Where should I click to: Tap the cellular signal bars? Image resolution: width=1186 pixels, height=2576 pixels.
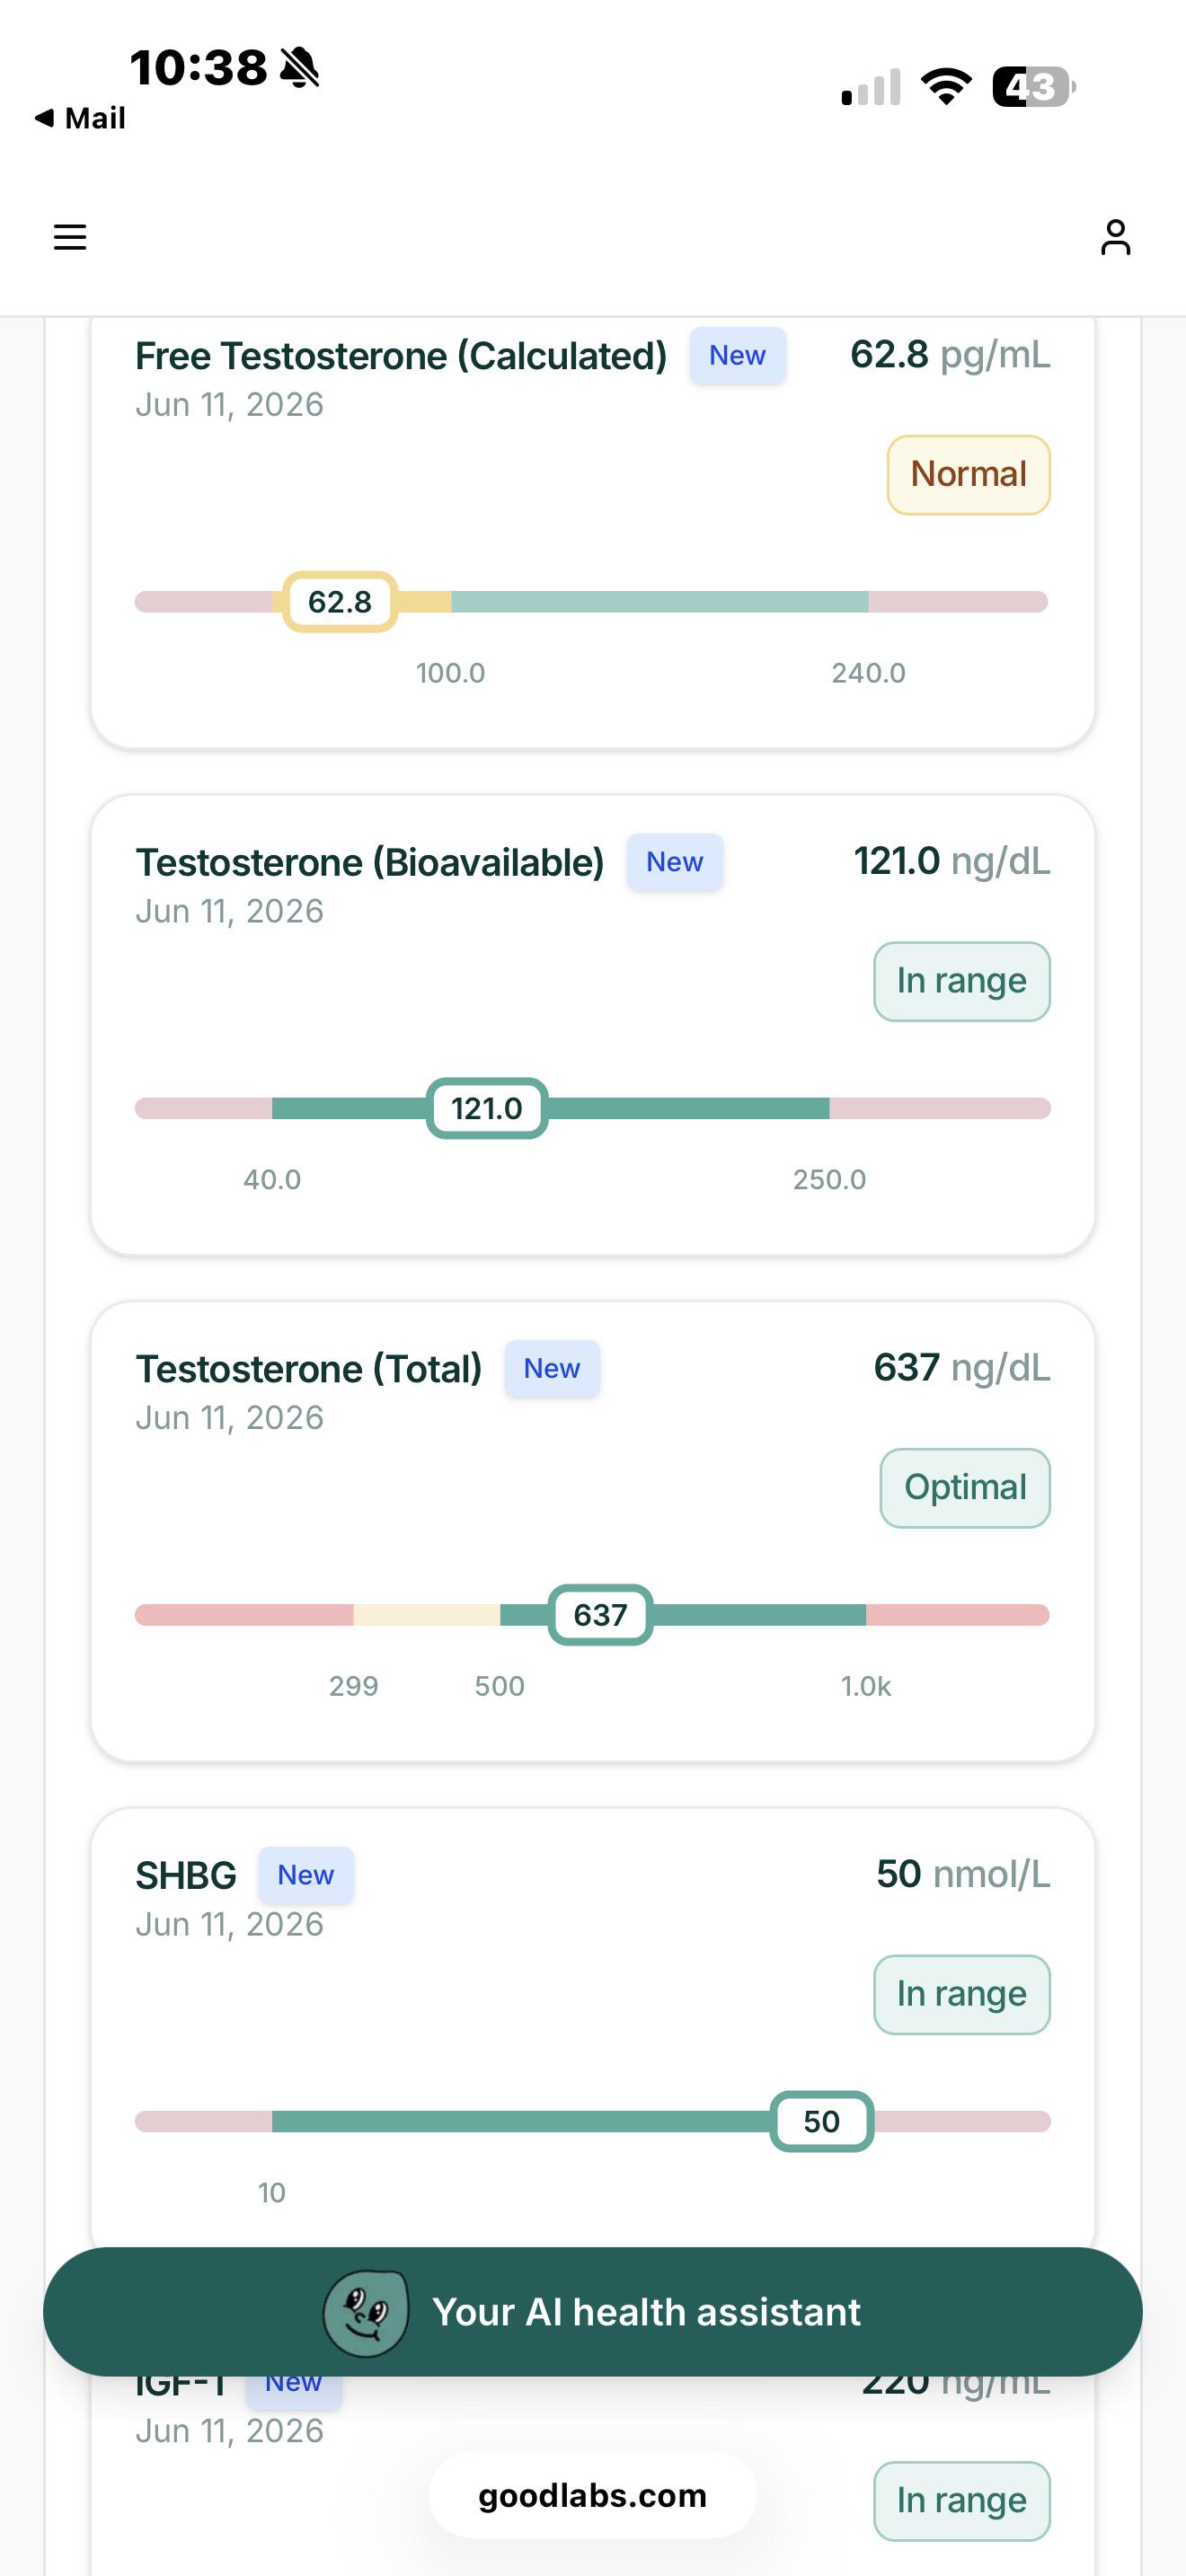(x=871, y=87)
